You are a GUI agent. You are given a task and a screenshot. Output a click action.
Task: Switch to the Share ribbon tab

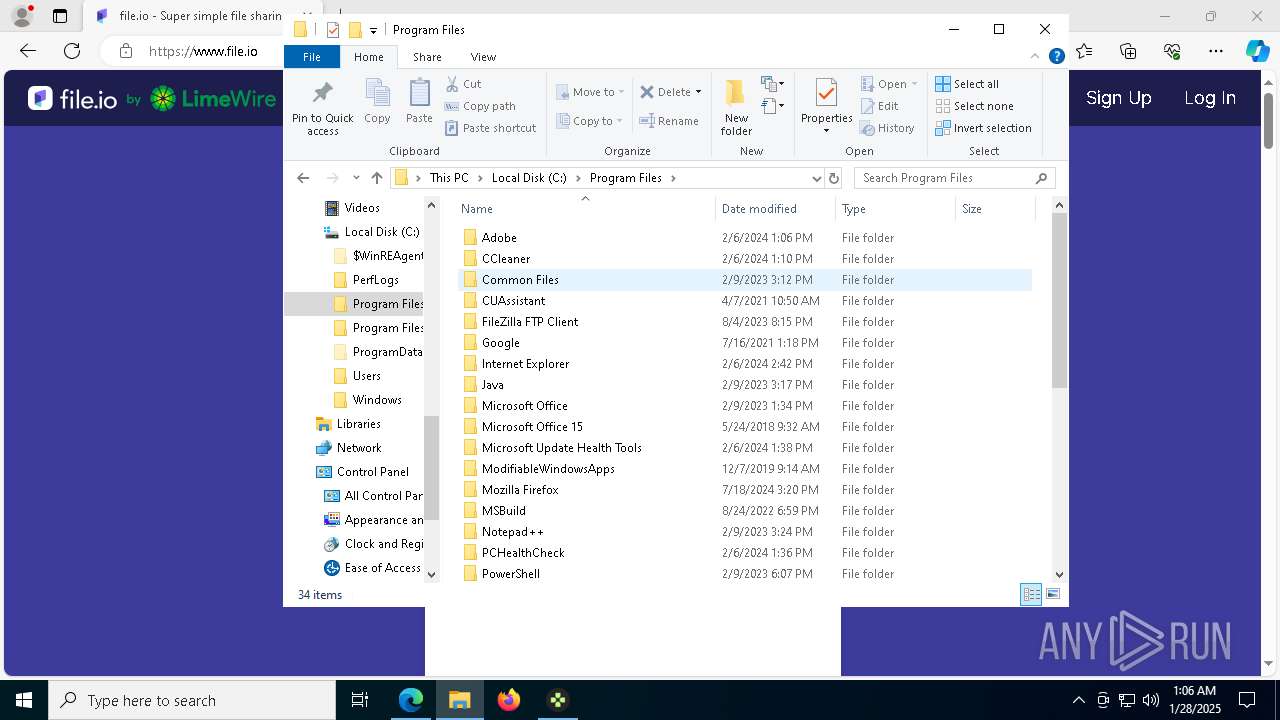(x=427, y=57)
